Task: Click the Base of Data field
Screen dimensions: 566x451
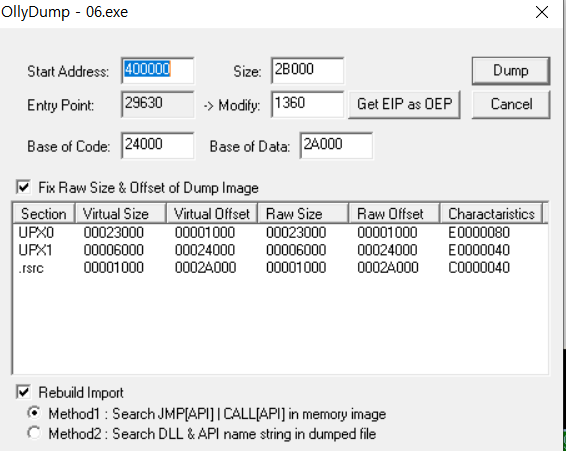Action: [336, 146]
